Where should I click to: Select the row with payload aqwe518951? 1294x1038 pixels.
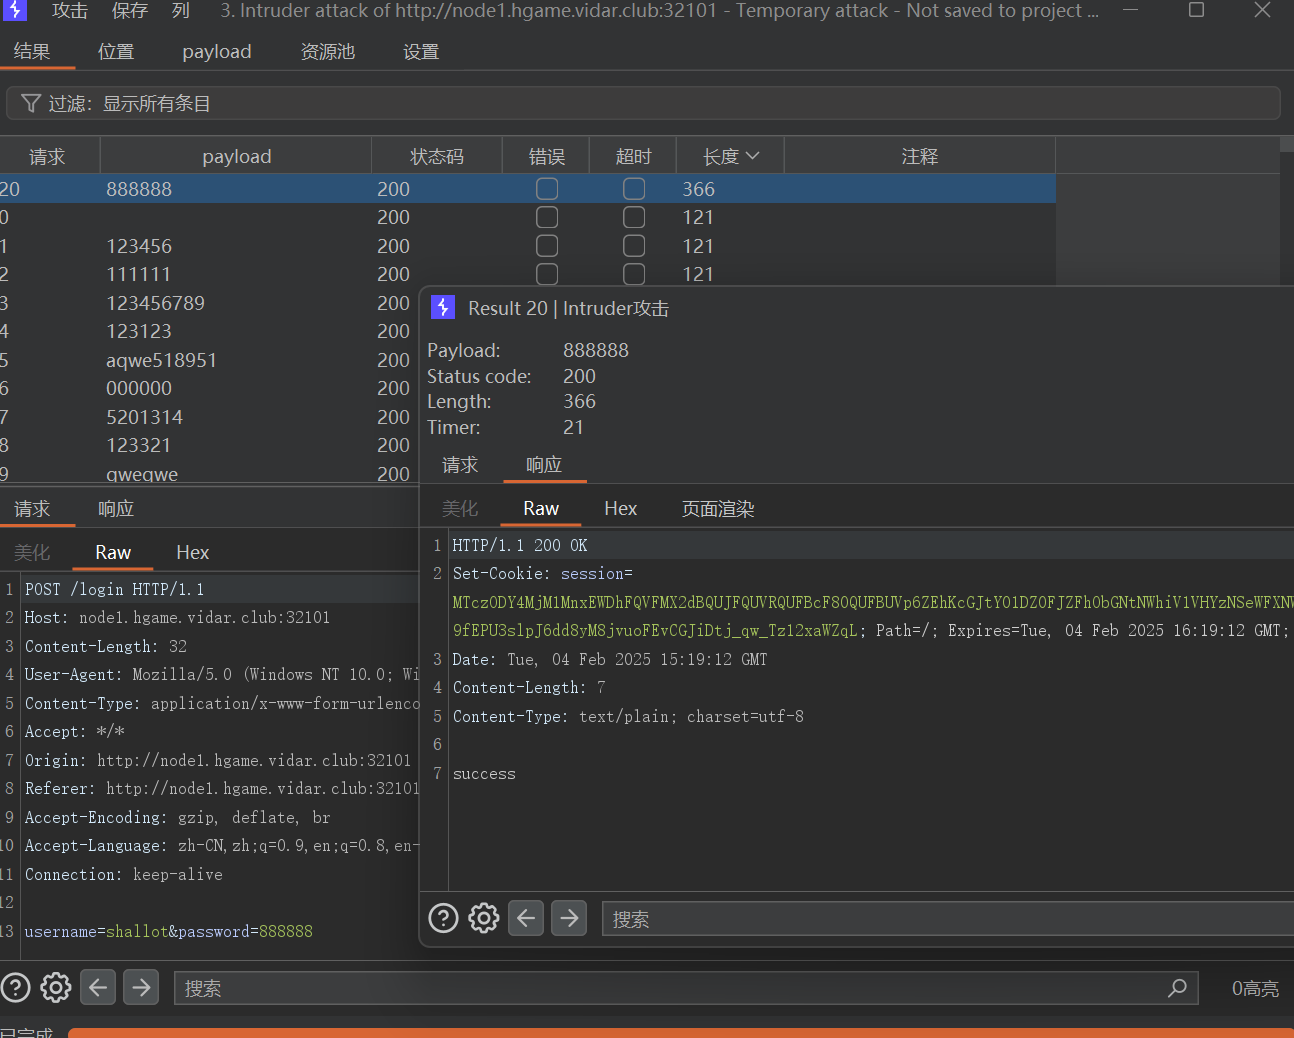tap(208, 360)
